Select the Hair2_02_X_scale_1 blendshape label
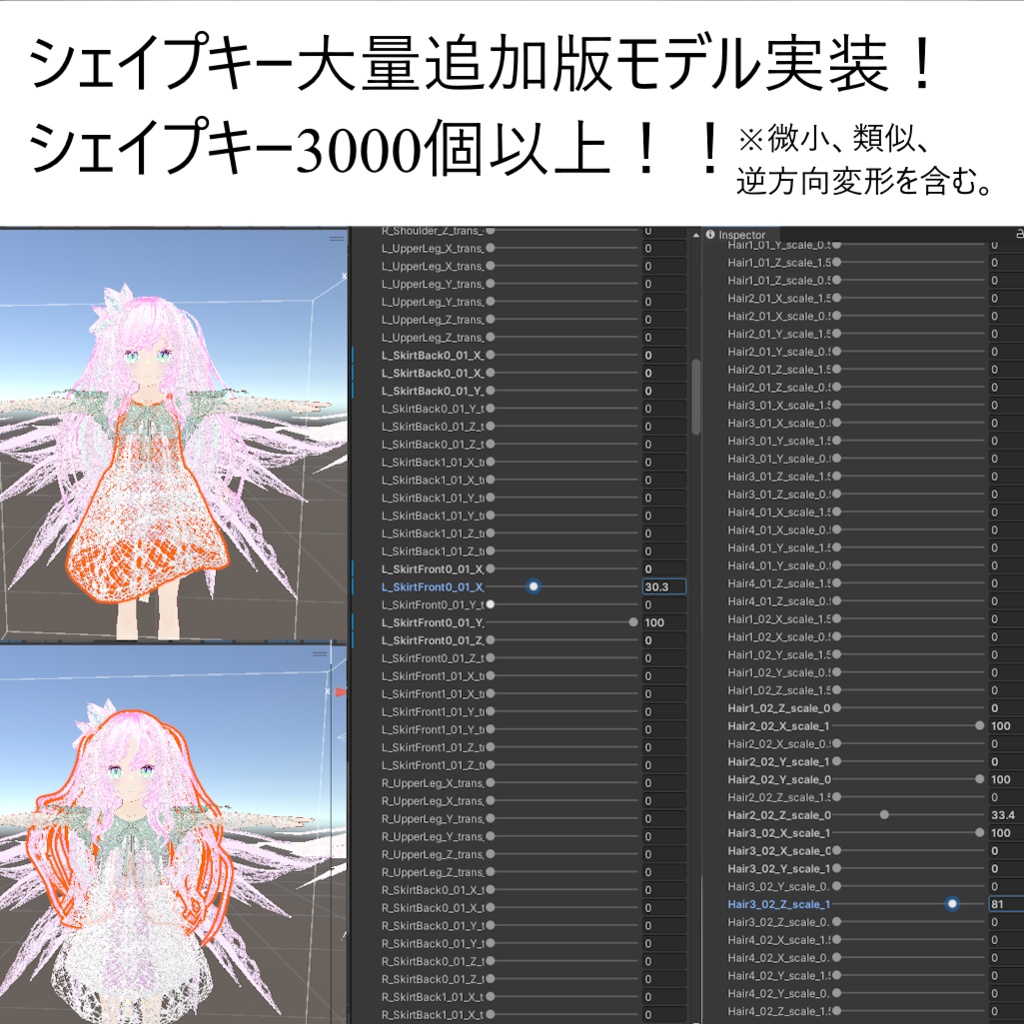 (780, 727)
